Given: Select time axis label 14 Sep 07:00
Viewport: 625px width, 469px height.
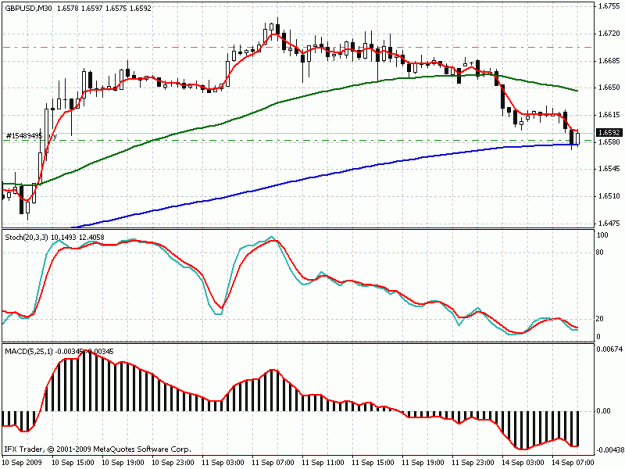Looking at the screenshot, I should 573,463.
